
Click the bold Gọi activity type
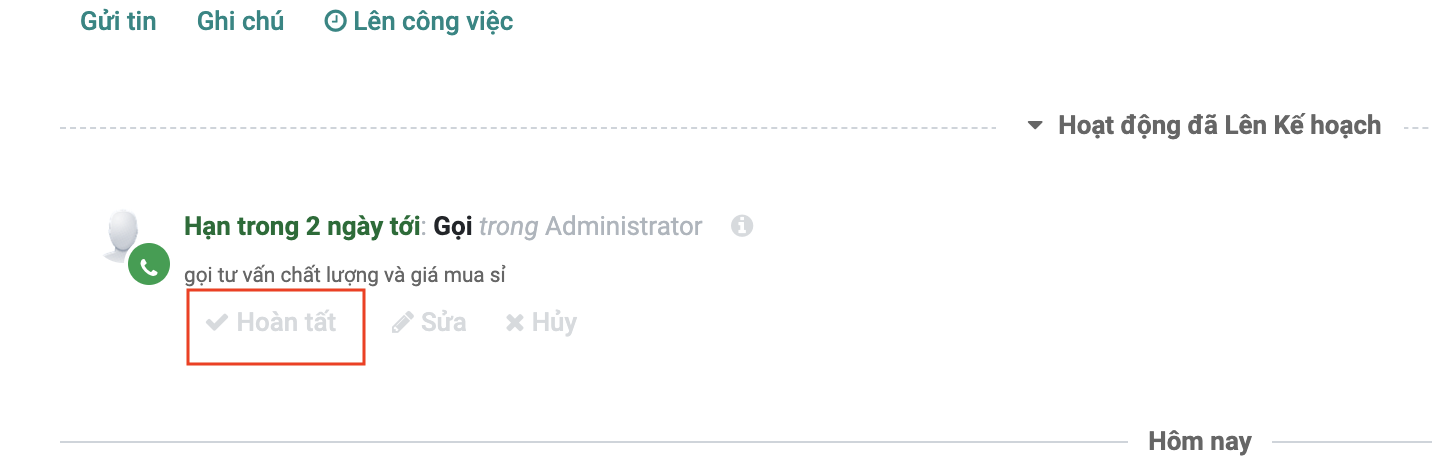452,227
